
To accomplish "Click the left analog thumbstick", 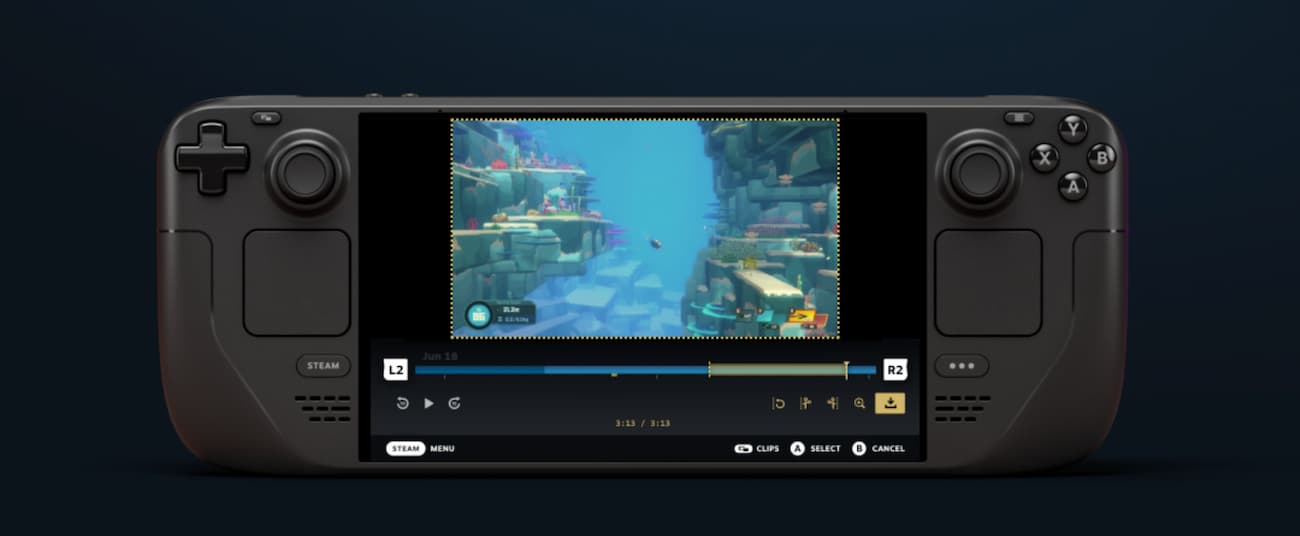I will point(307,172).
